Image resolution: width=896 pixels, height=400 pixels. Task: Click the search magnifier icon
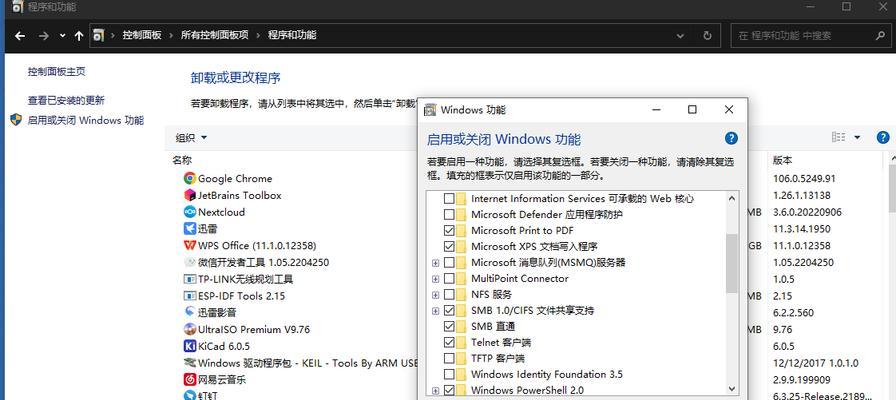point(880,35)
